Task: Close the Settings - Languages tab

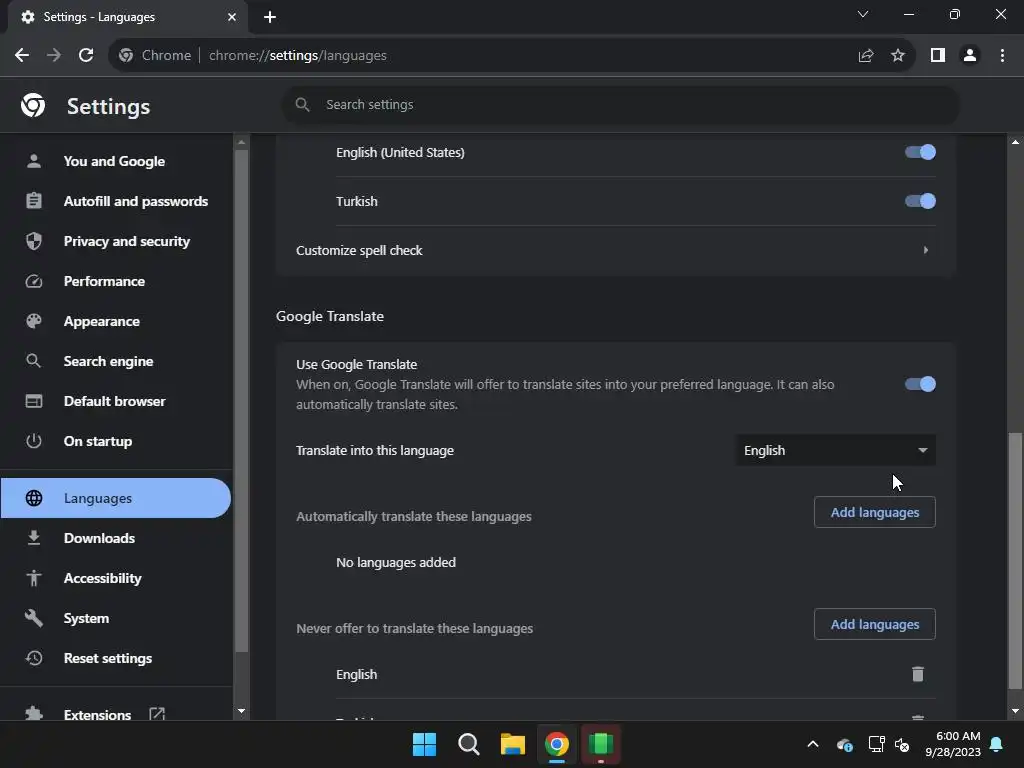Action: click(232, 17)
